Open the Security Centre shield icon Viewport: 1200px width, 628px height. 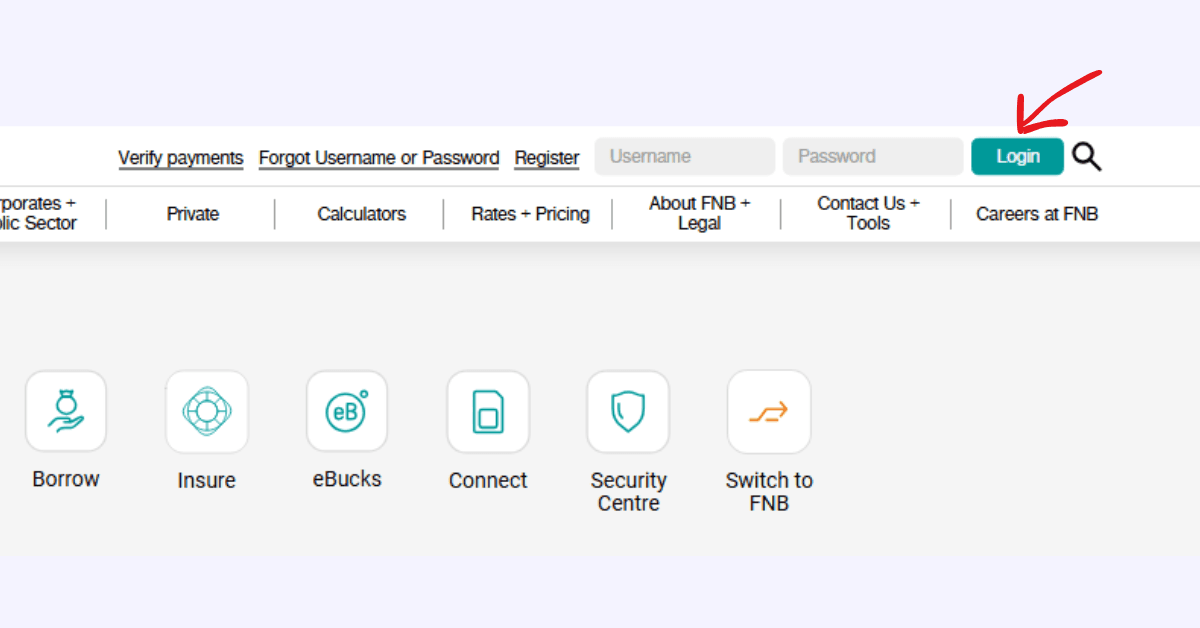coord(627,411)
